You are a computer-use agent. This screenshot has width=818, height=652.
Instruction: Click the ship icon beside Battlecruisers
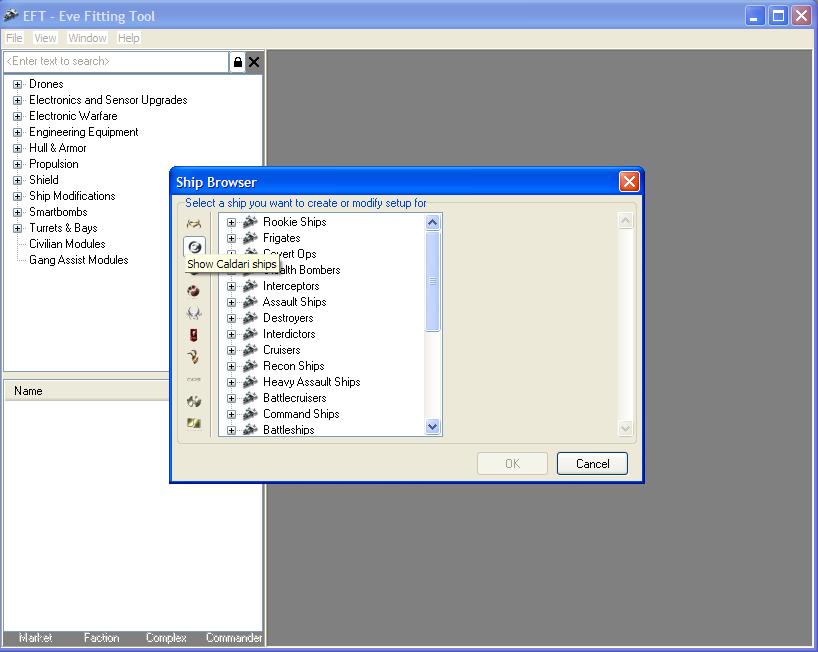250,397
